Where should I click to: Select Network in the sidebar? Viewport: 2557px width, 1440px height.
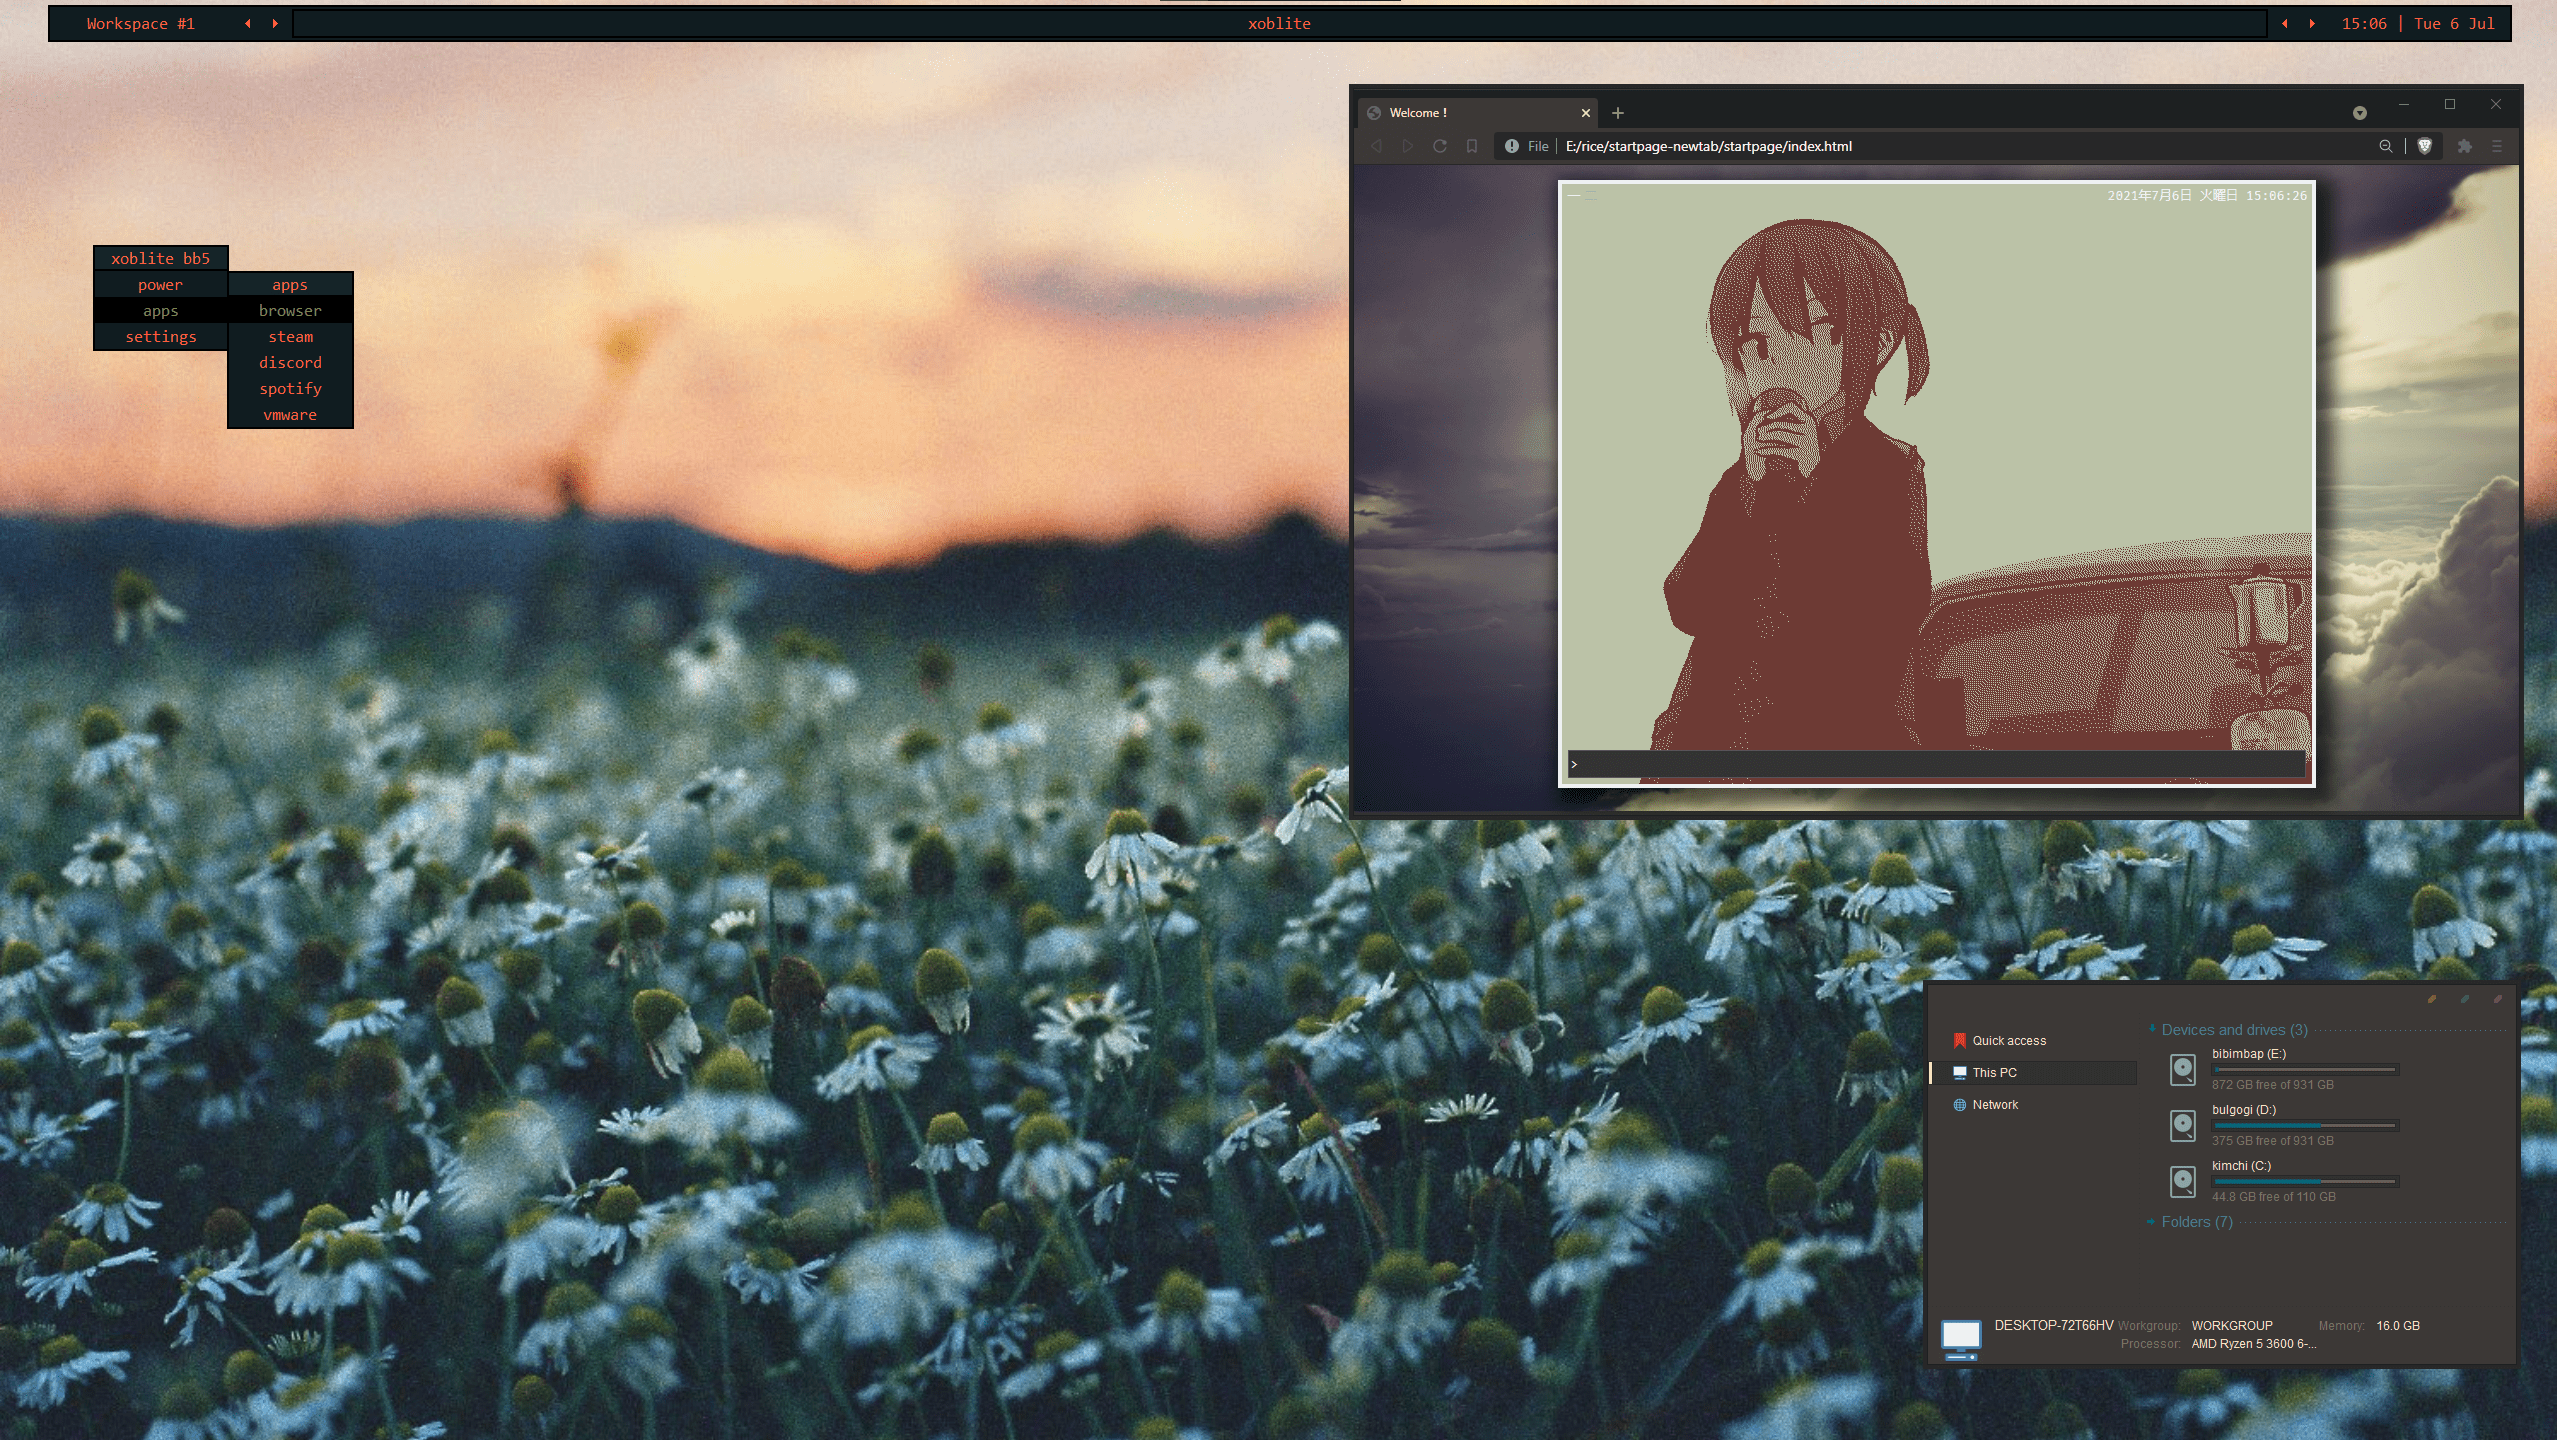tap(1995, 1104)
